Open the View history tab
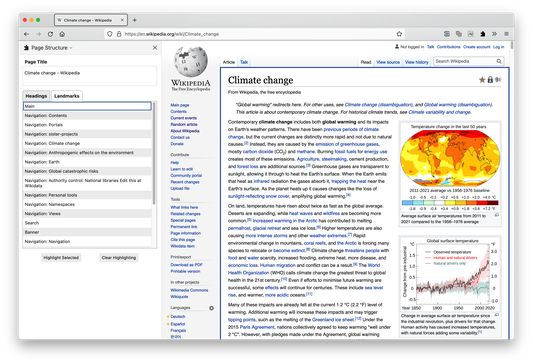Viewport: 533px width, 364px height. (x=416, y=62)
